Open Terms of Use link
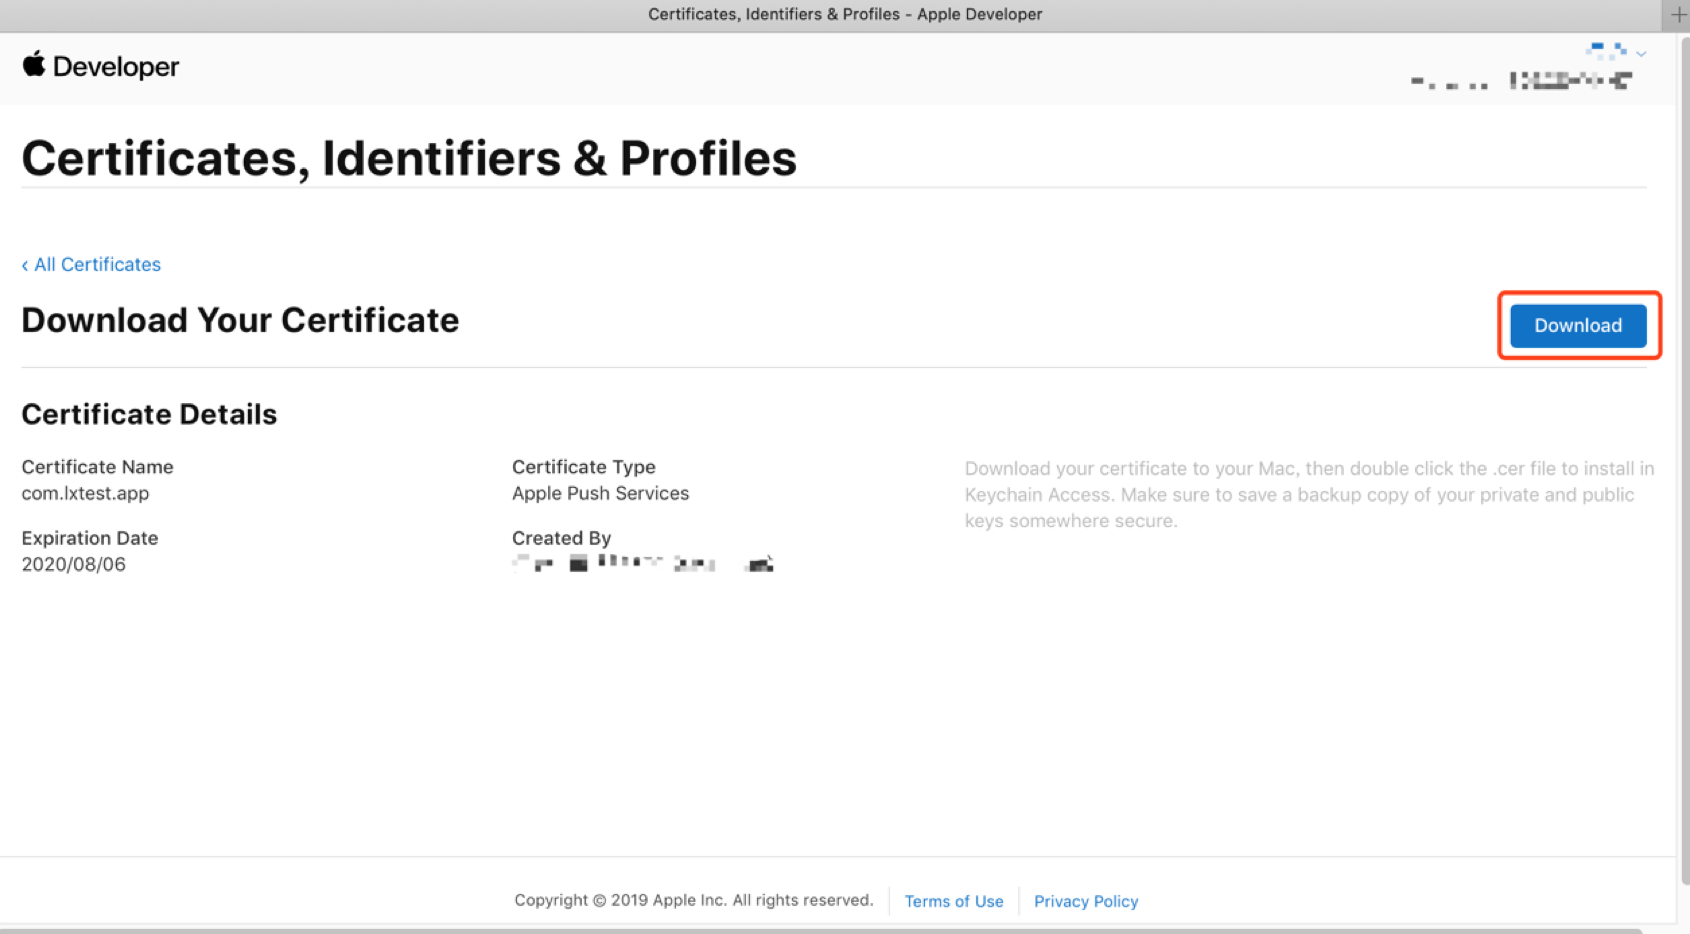 (953, 901)
